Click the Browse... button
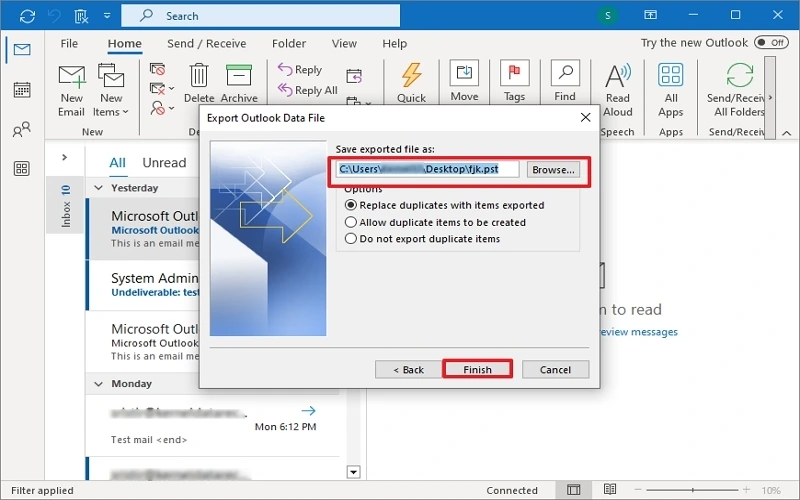The width and height of the screenshot is (800, 500). click(553, 170)
